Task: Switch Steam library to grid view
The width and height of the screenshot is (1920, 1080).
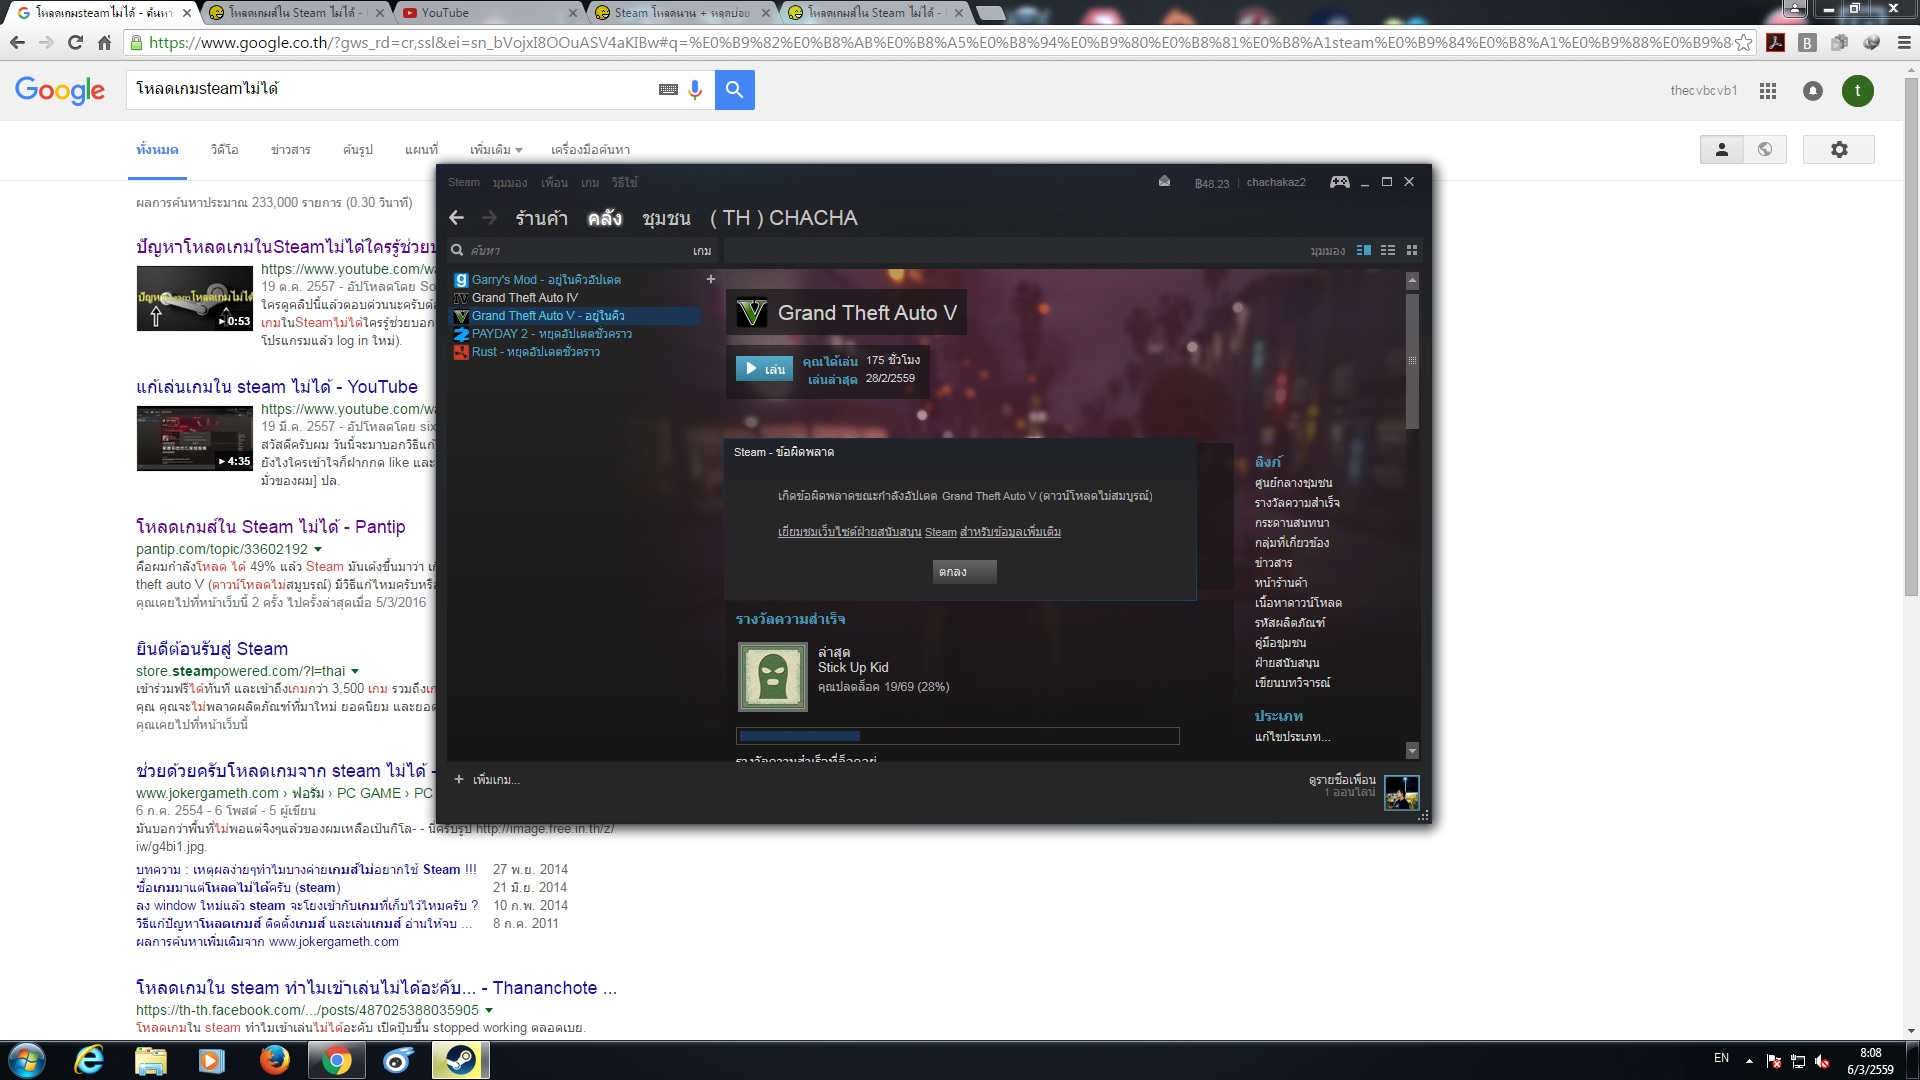Action: coord(1412,250)
